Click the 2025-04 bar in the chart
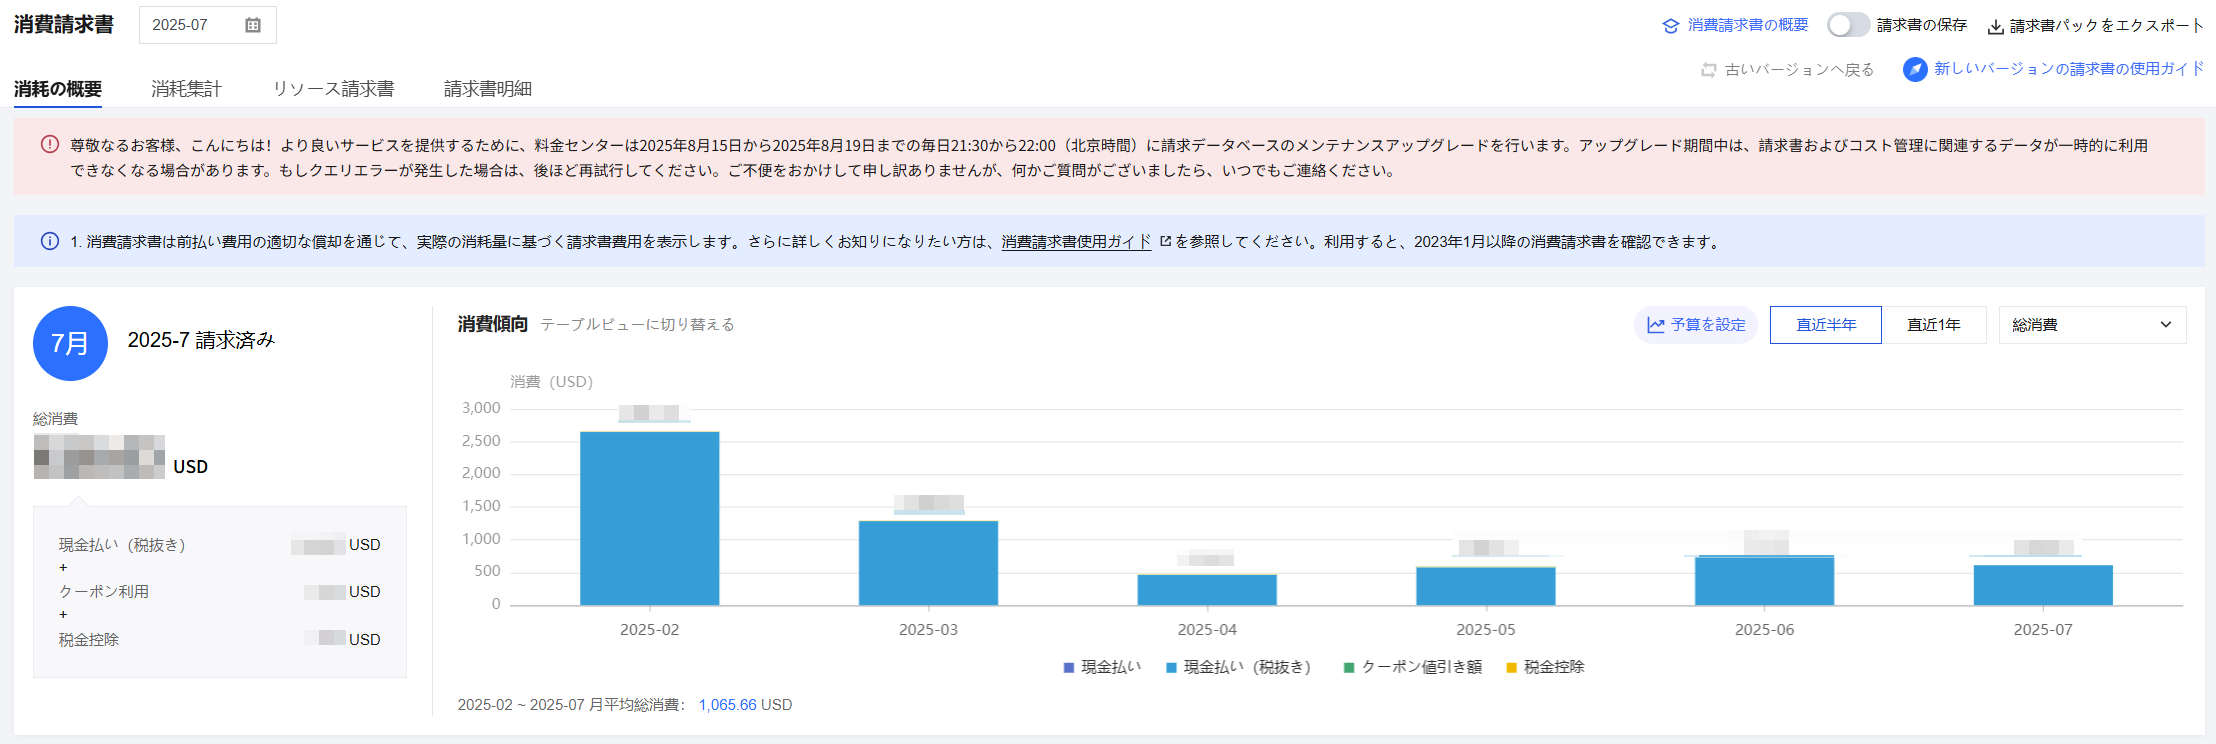2216x744 pixels. (x=1207, y=590)
